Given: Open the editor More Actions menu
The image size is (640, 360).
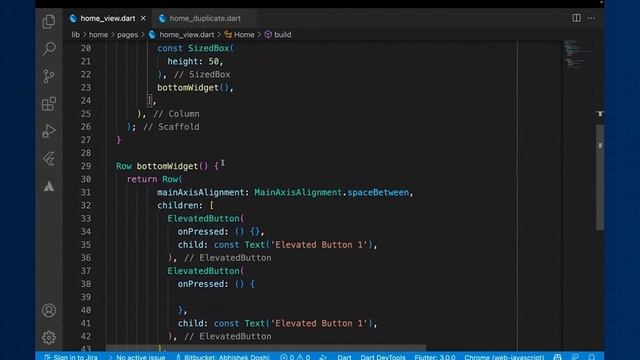Looking at the screenshot, I should (591, 18).
